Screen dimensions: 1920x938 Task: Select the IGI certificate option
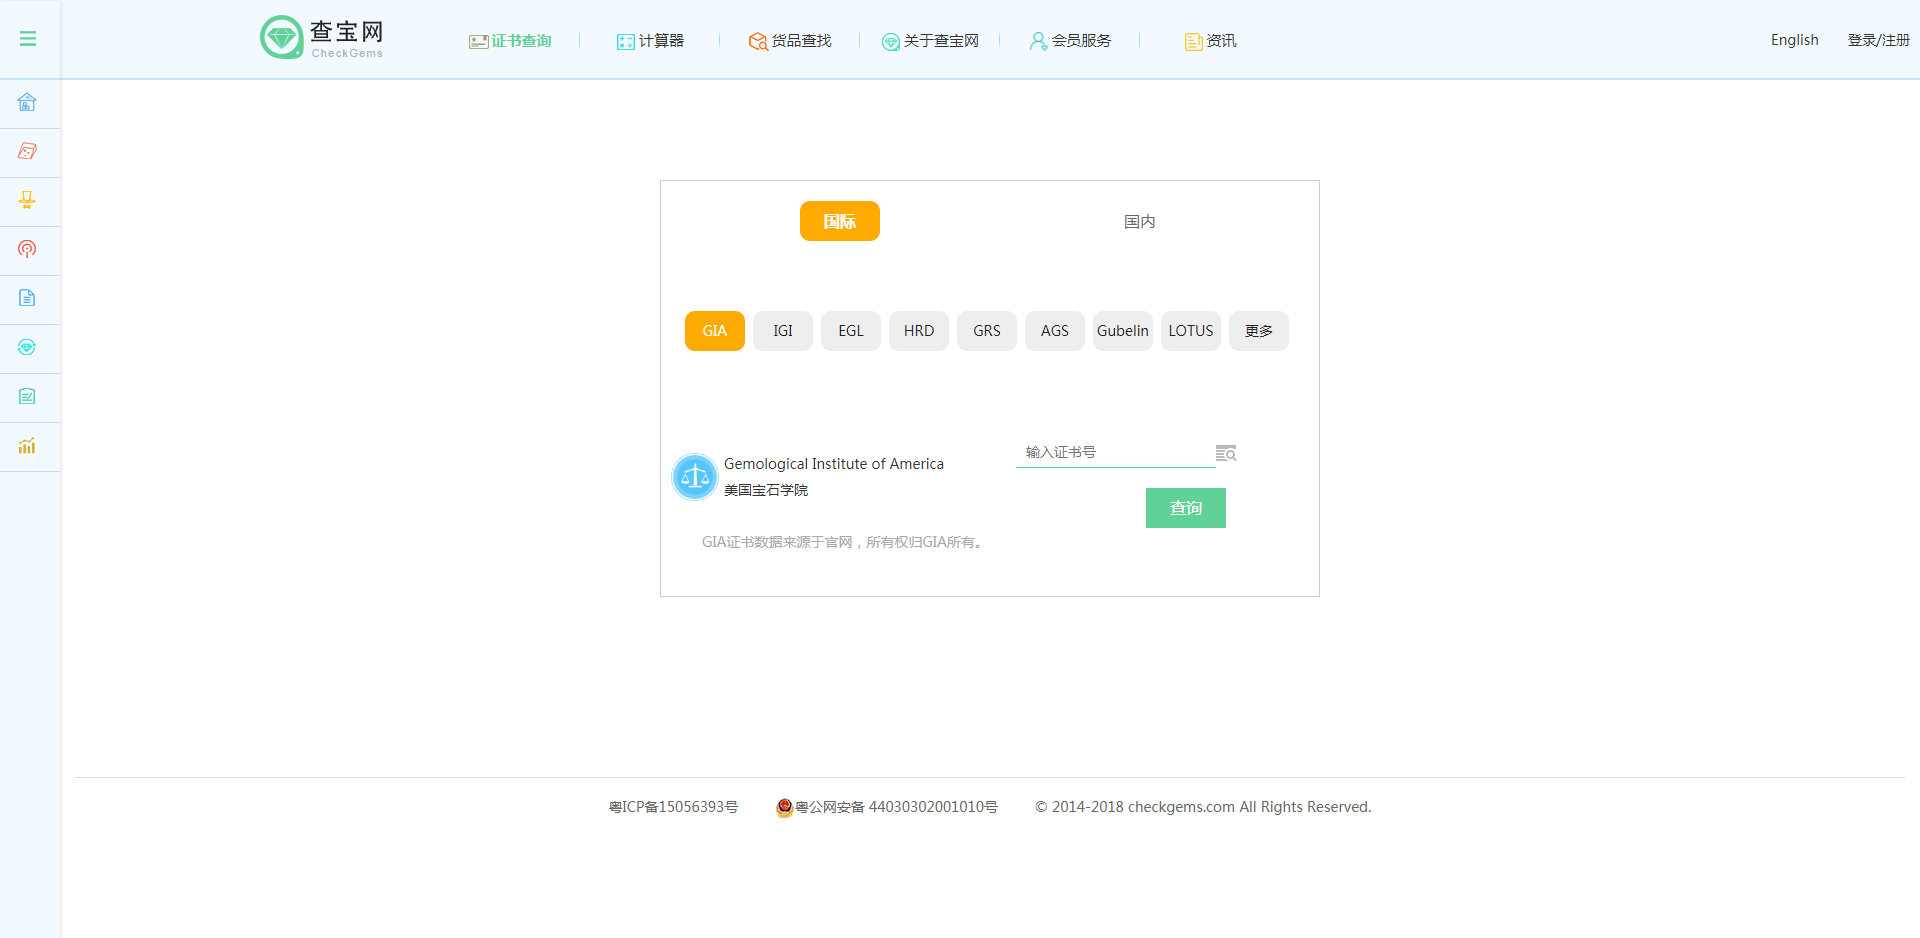[x=782, y=331]
